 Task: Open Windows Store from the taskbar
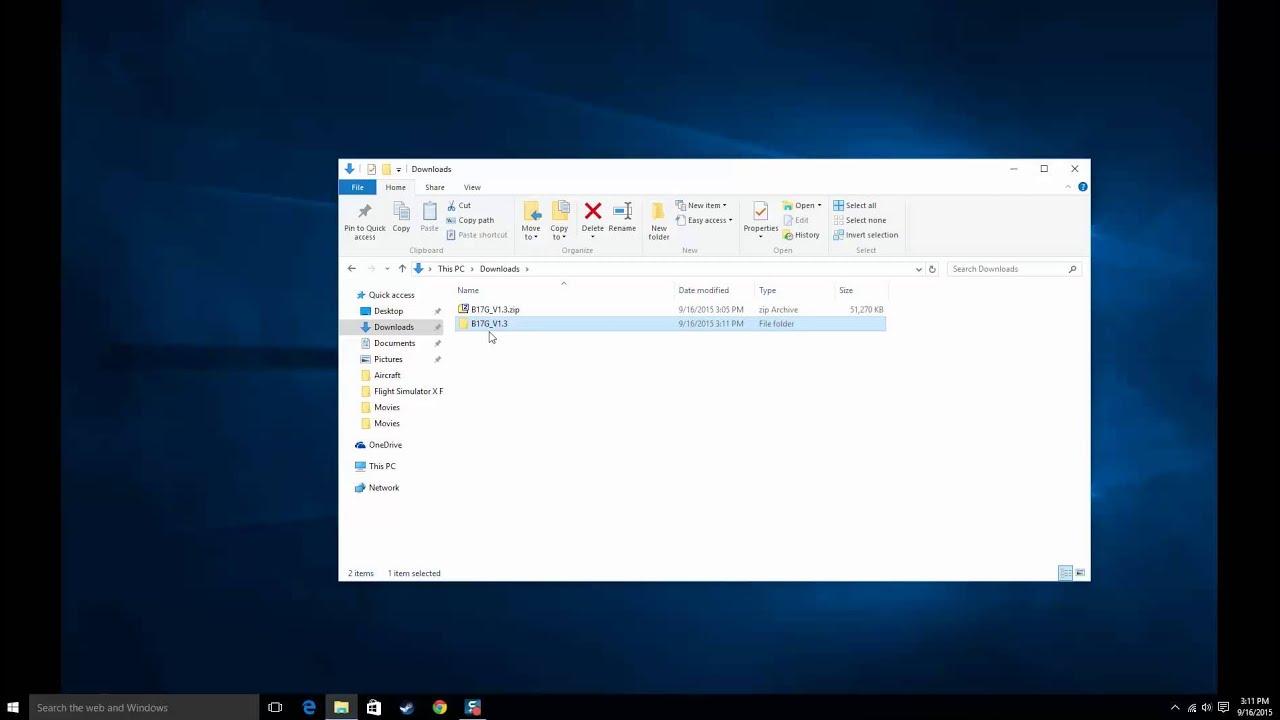pos(374,707)
